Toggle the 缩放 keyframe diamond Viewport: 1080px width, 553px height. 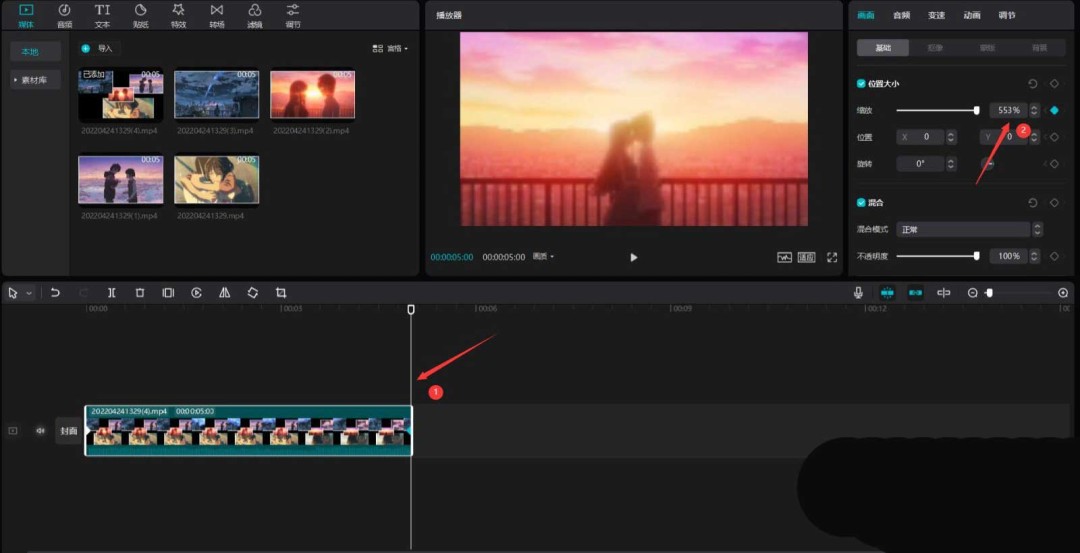click(x=1054, y=110)
